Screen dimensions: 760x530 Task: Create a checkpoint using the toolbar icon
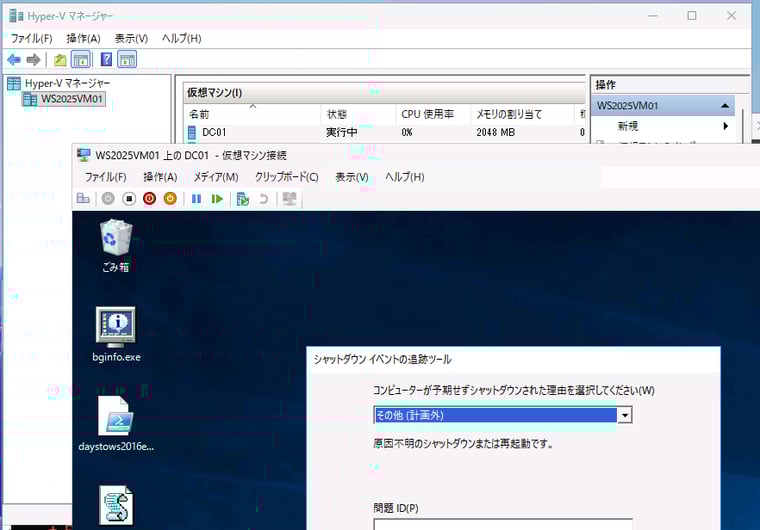click(243, 199)
